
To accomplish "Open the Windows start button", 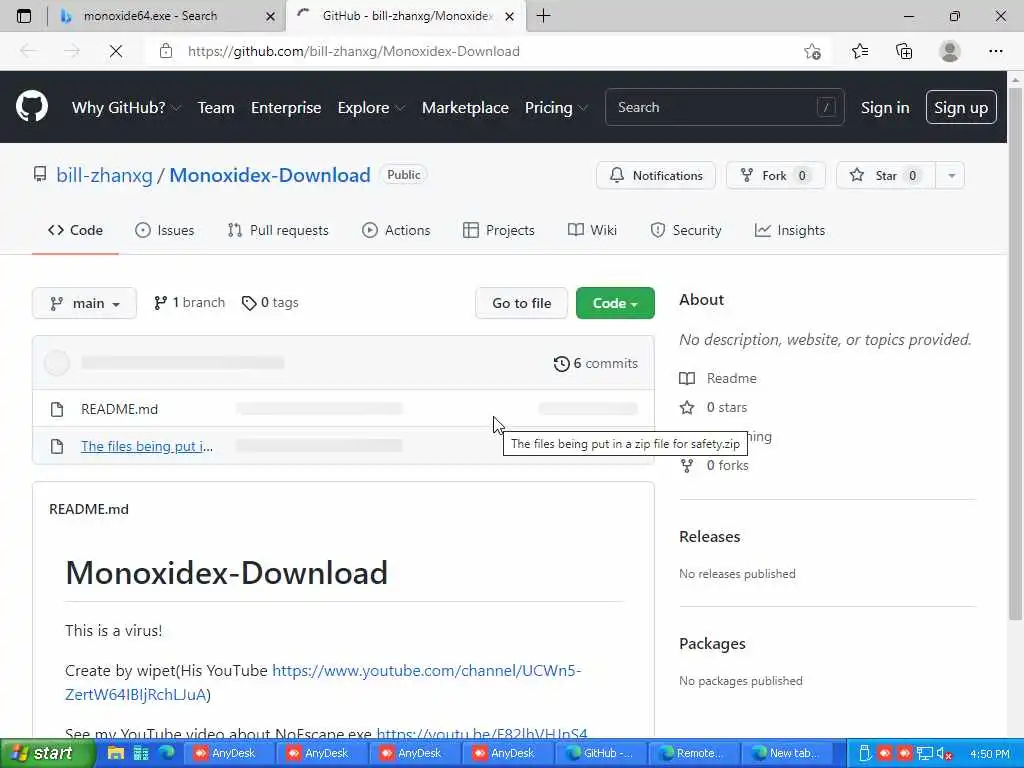I will (47, 753).
